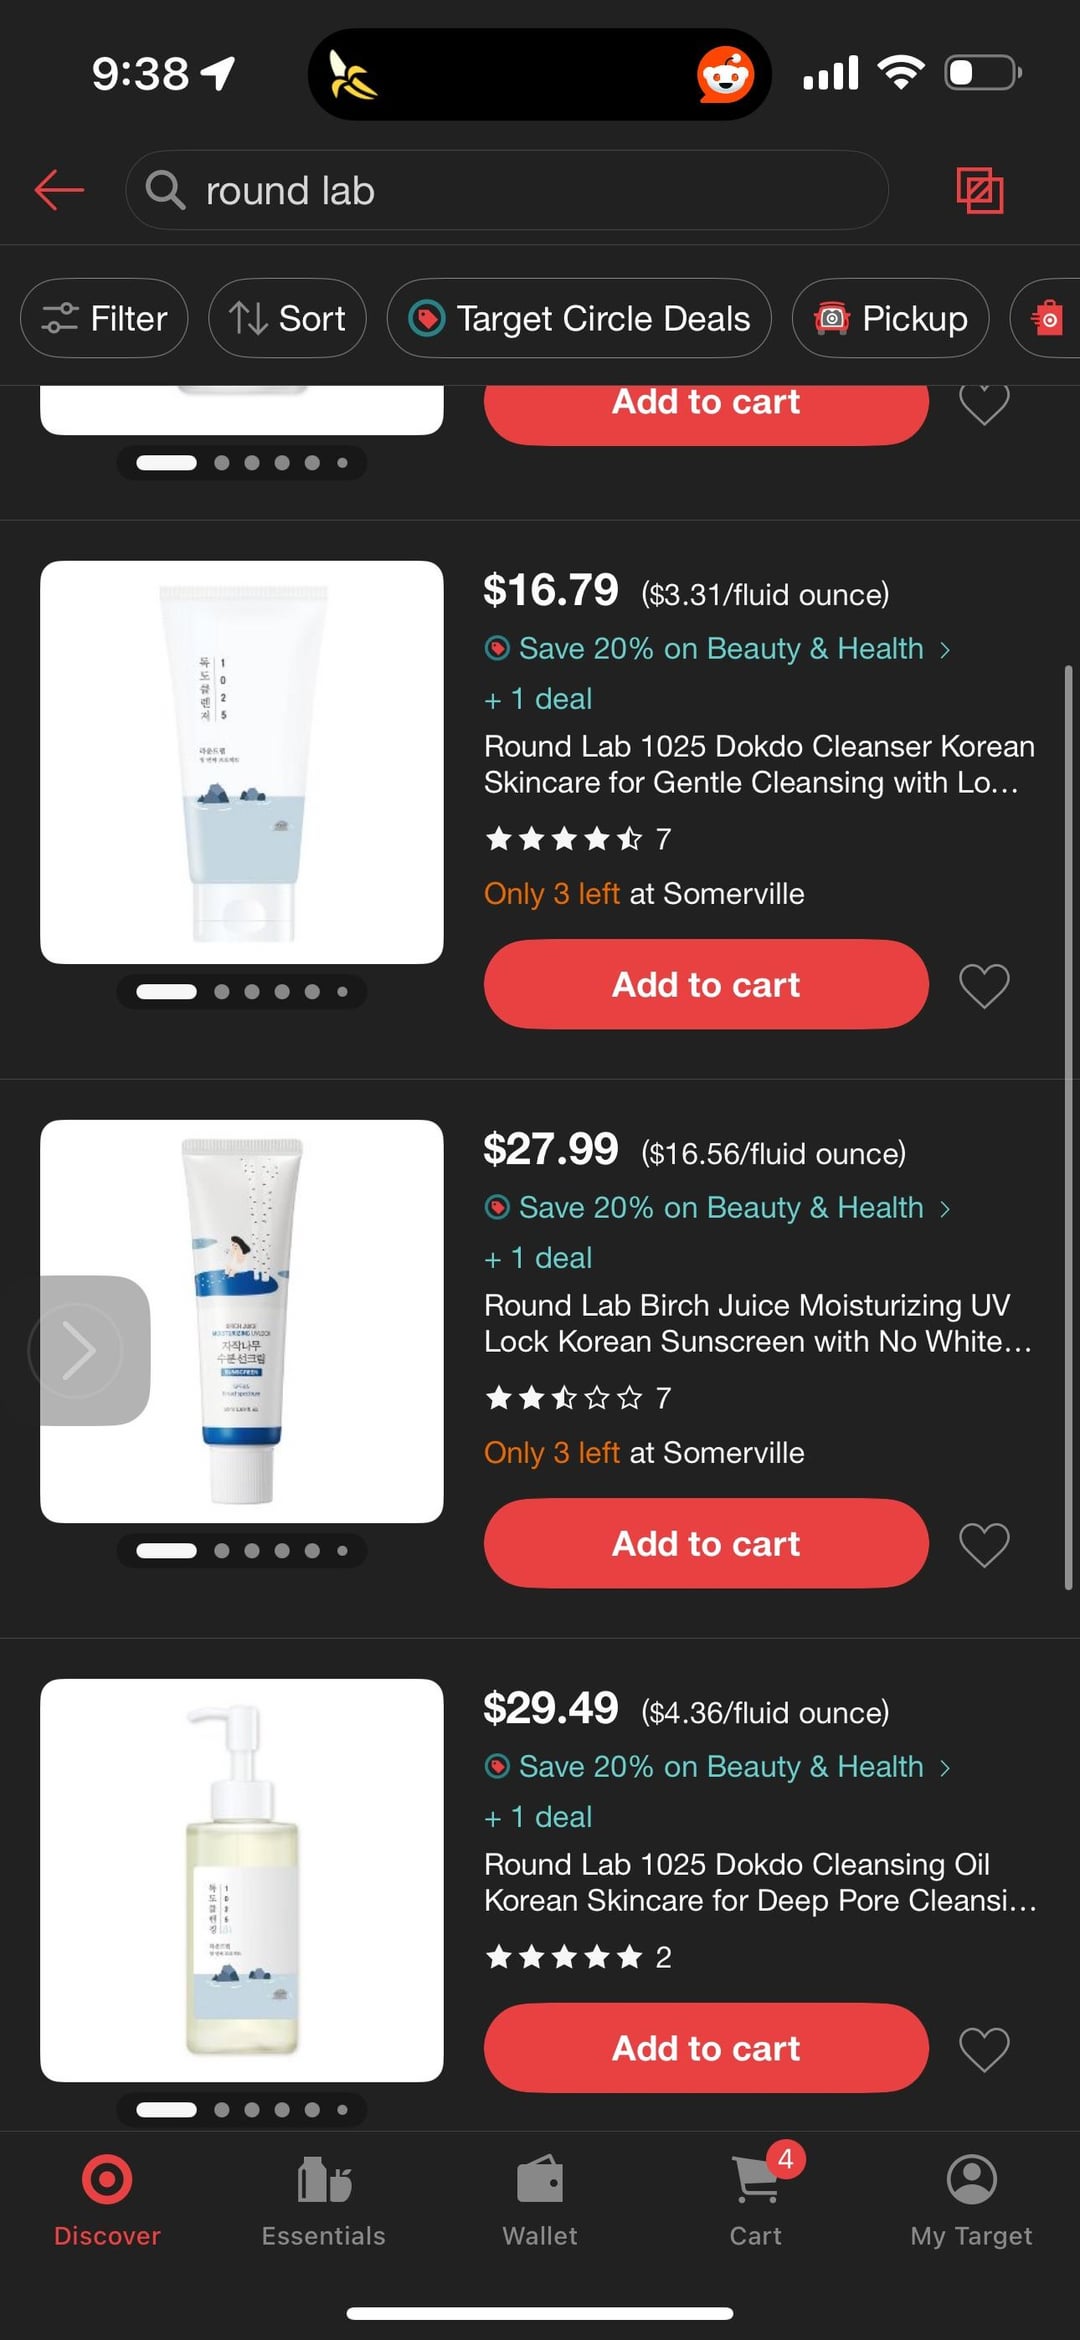Tap the red back arrow
Image resolution: width=1080 pixels, height=2340 pixels.
coord(59,190)
